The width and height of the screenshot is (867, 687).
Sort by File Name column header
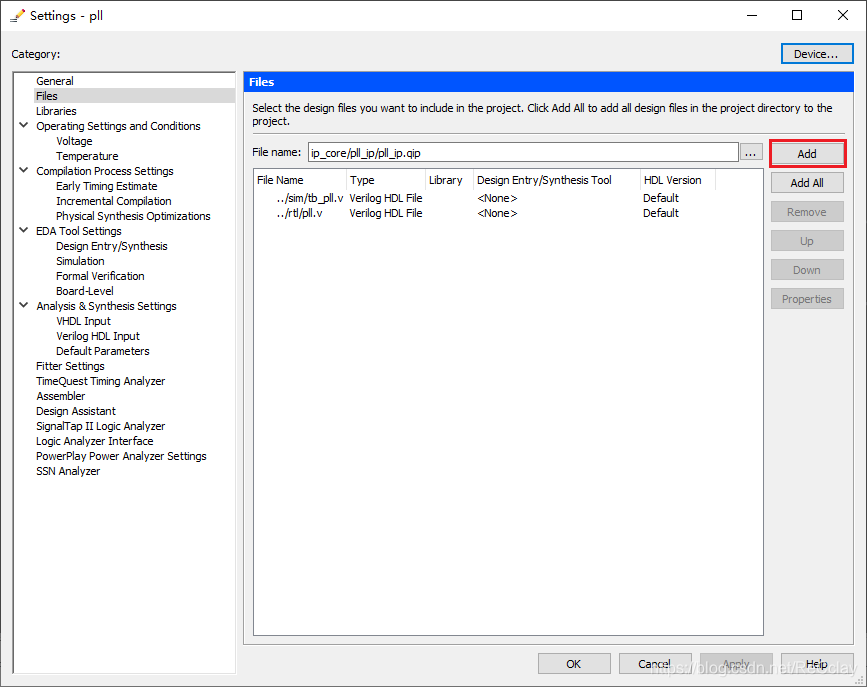[300, 180]
